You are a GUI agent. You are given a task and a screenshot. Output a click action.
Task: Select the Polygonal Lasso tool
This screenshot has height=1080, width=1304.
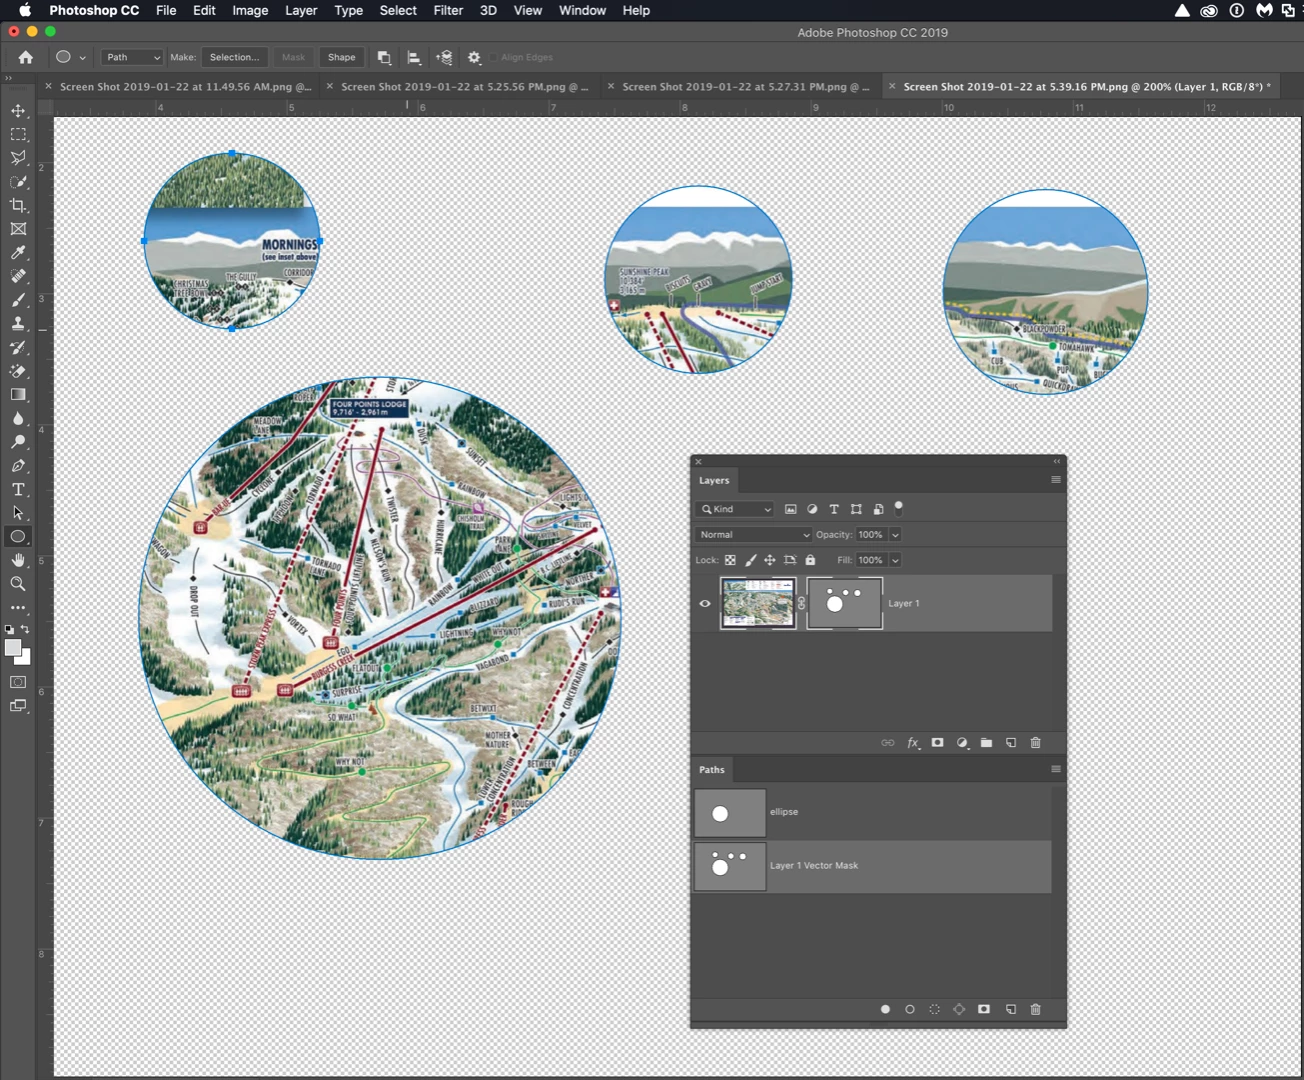coord(18,158)
